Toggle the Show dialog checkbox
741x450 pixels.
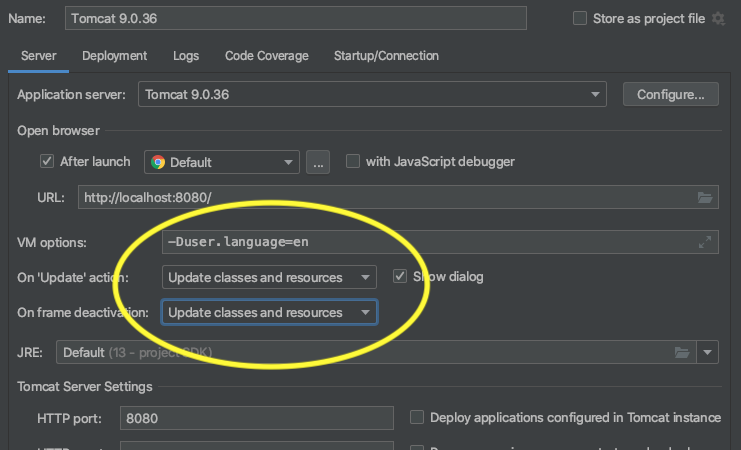400,276
